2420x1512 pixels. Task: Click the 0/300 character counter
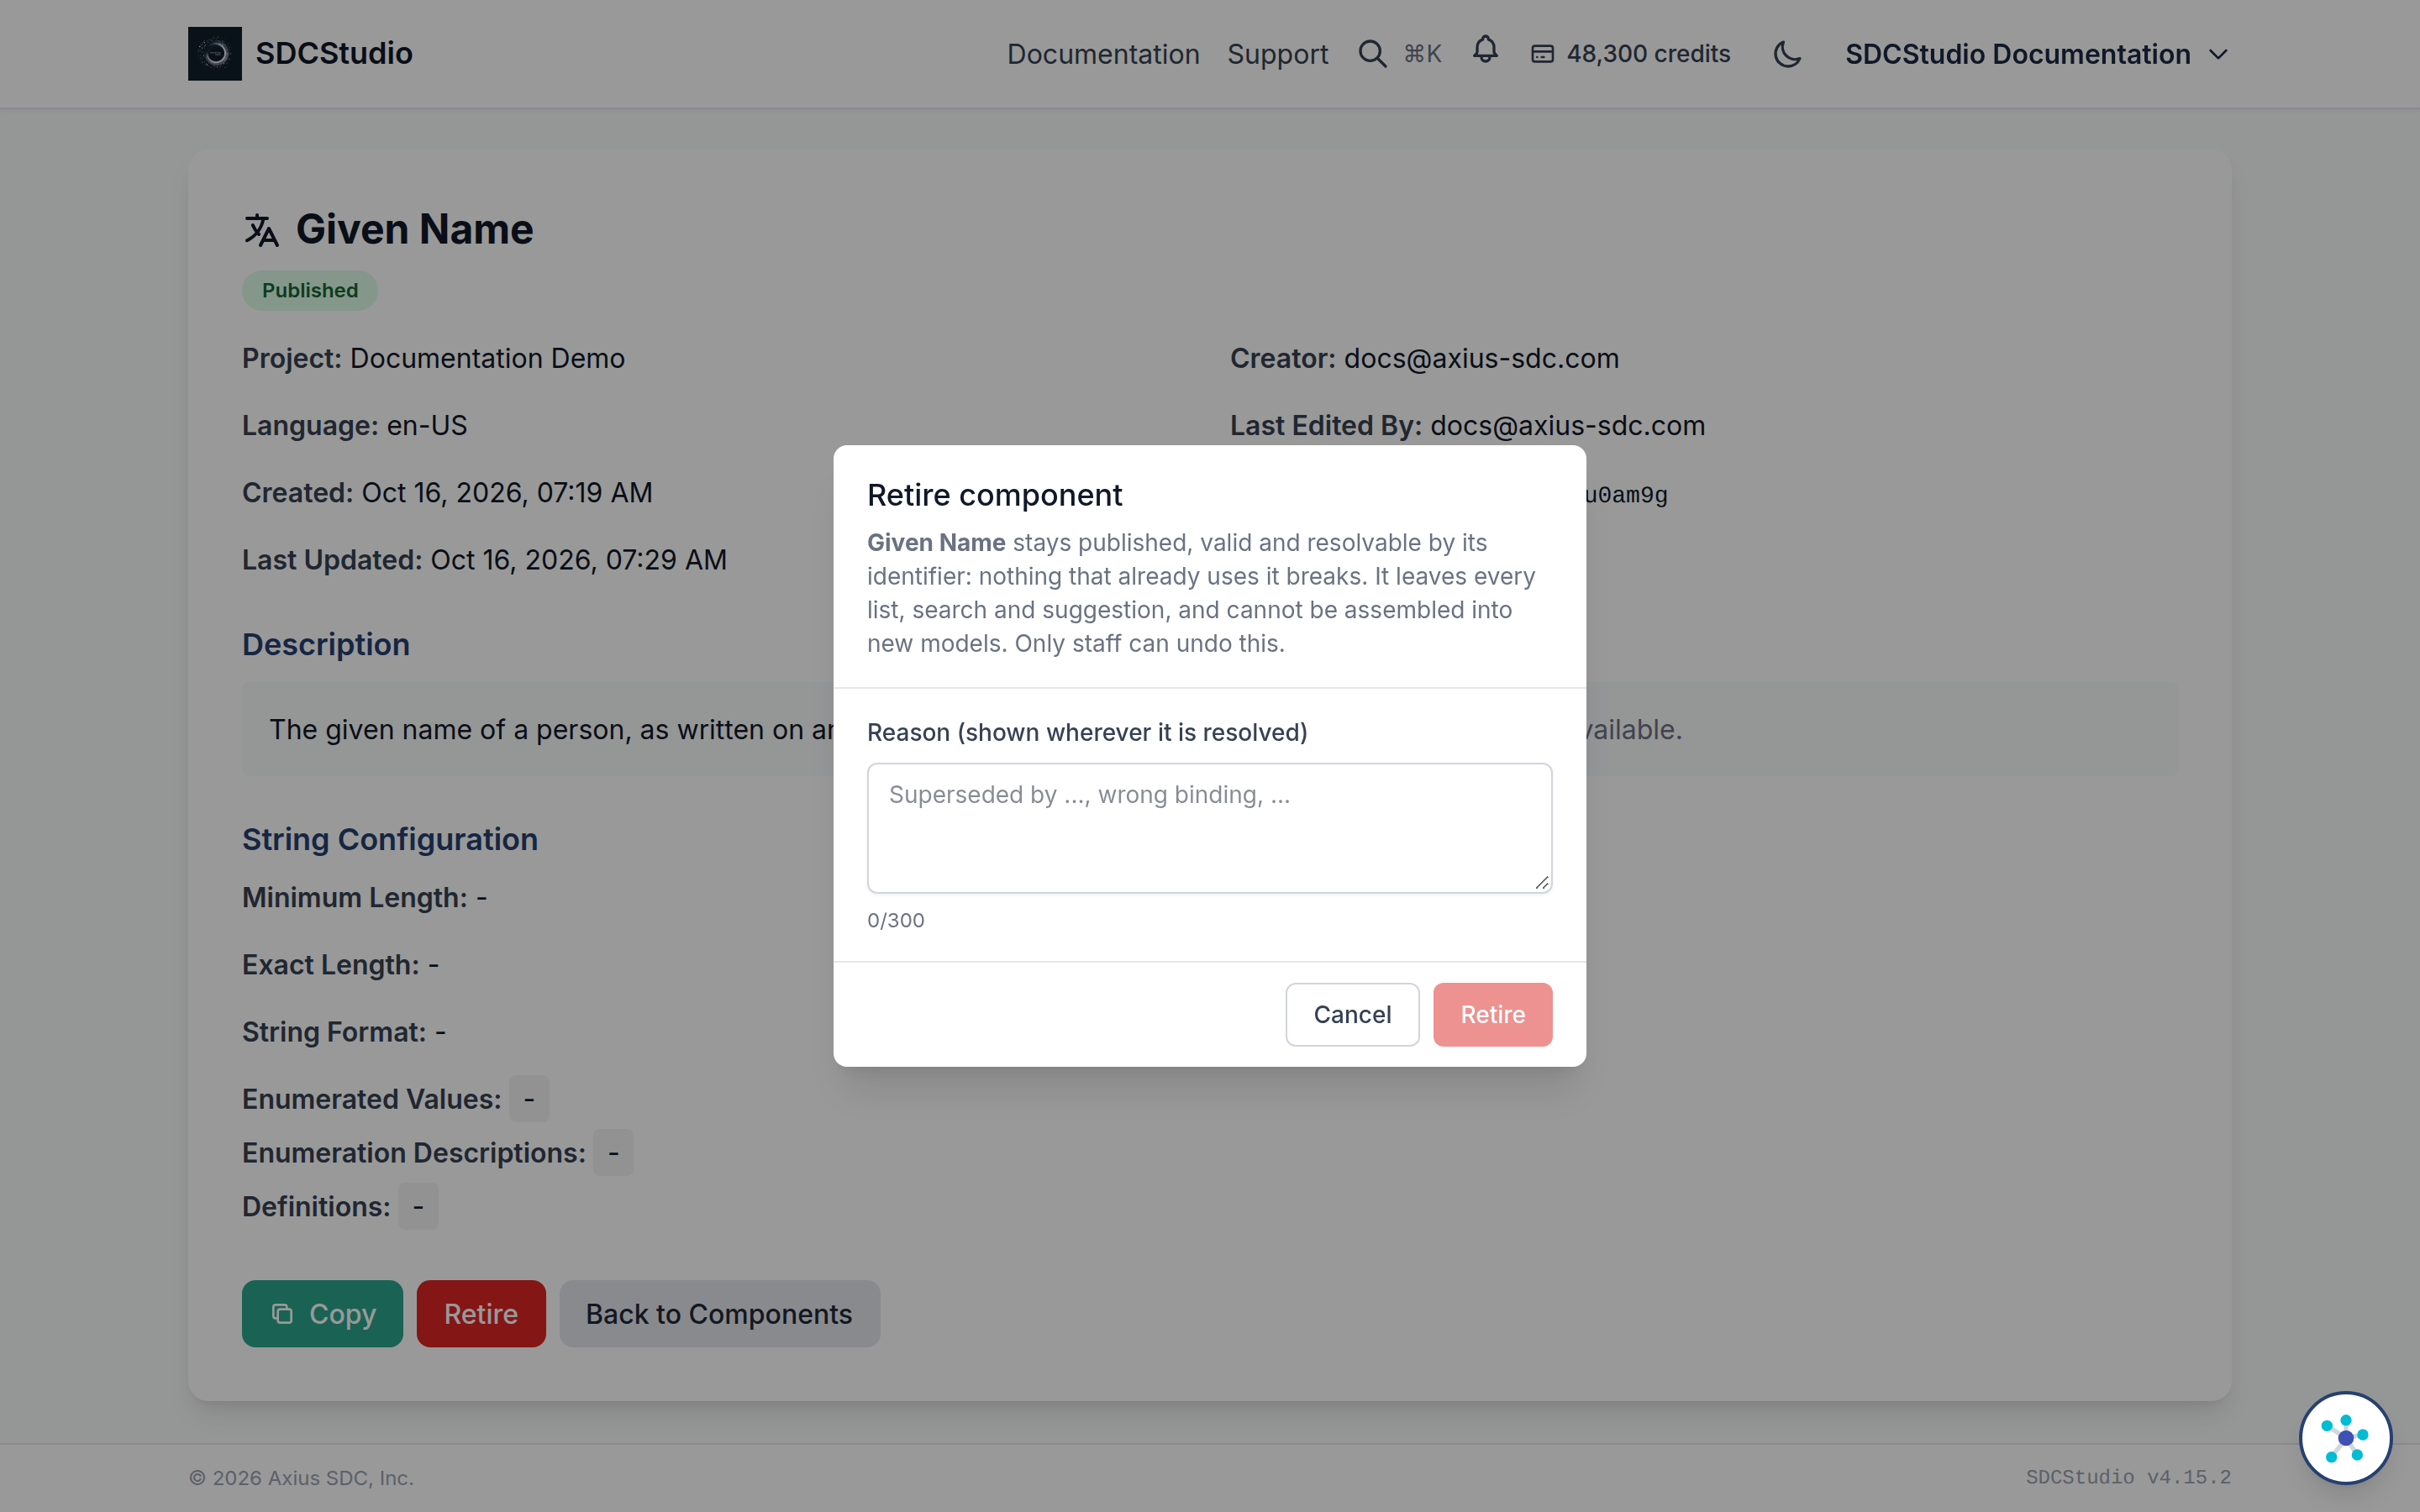coord(896,920)
